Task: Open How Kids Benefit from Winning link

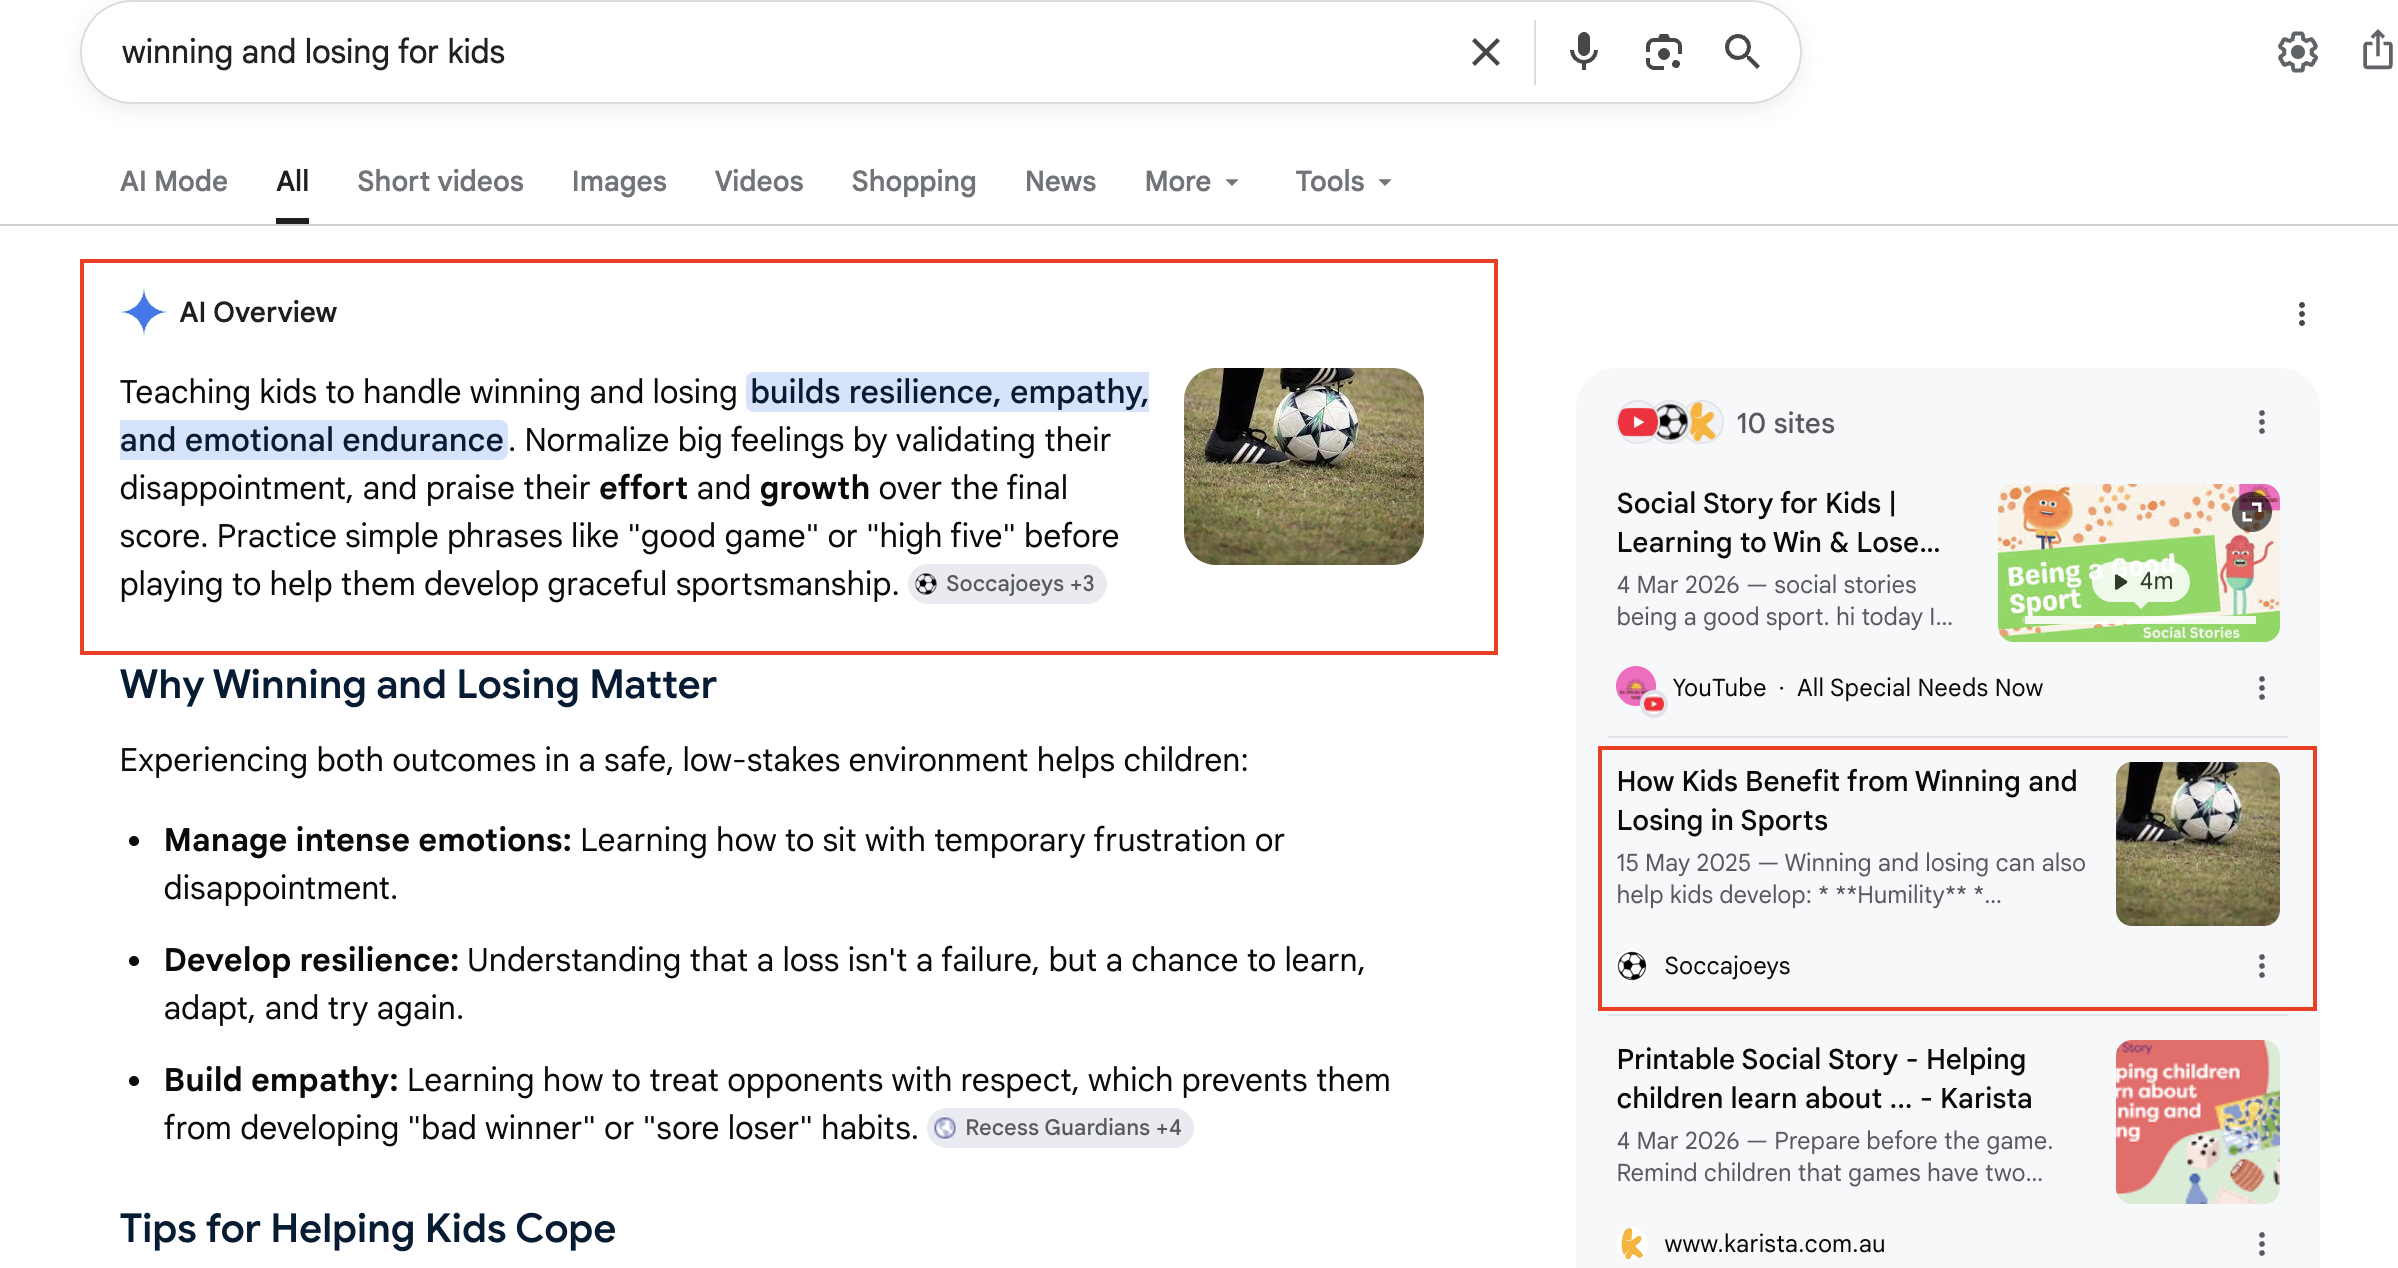Action: 1846,800
